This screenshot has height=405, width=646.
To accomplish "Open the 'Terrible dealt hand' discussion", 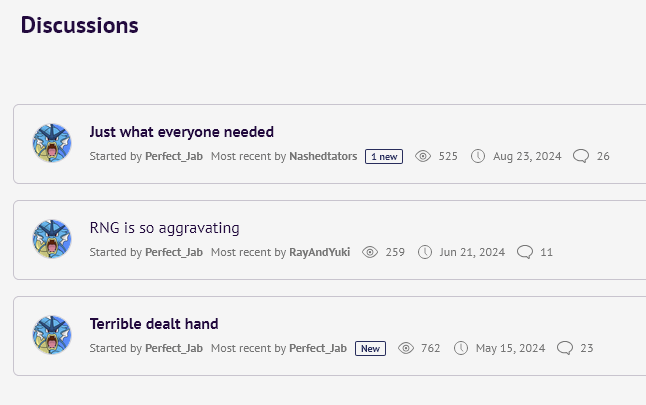I will point(154,324).
